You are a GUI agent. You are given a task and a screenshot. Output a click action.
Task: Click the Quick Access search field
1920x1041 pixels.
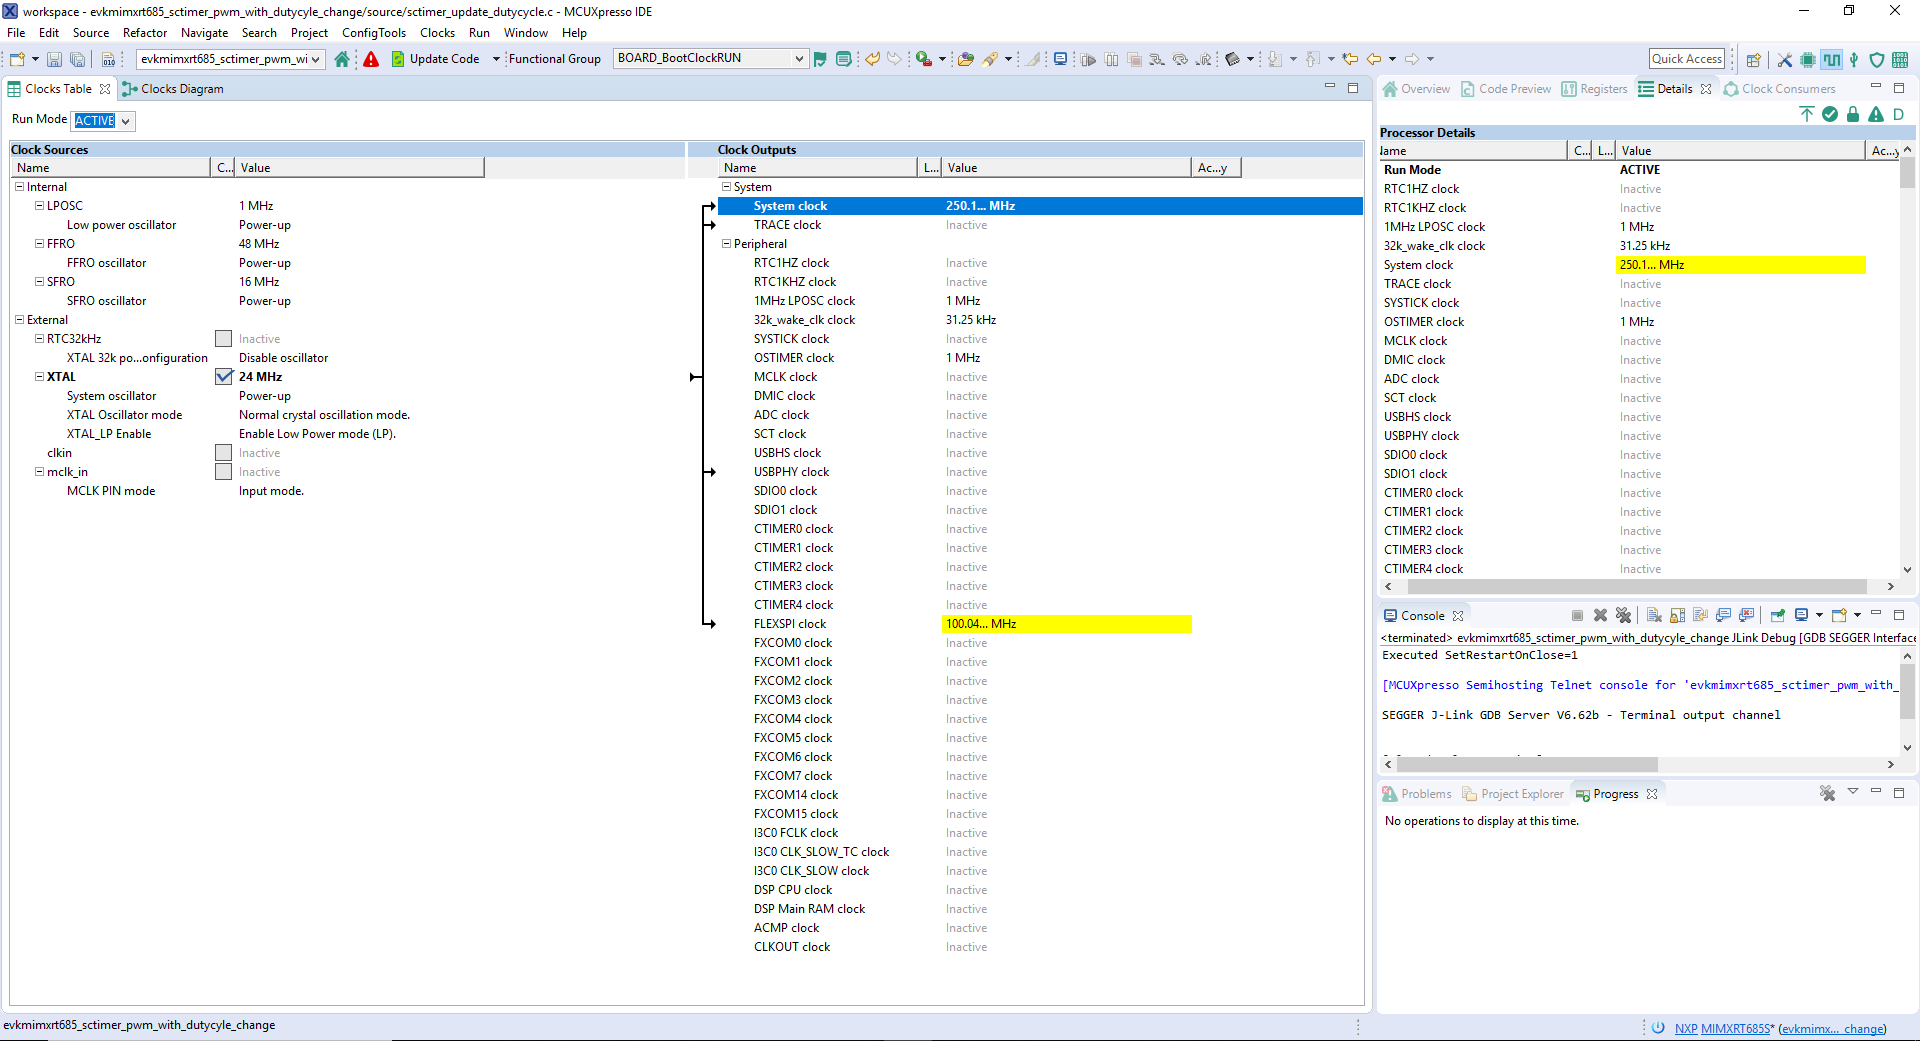pyautogui.click(x=1686, y=59)
